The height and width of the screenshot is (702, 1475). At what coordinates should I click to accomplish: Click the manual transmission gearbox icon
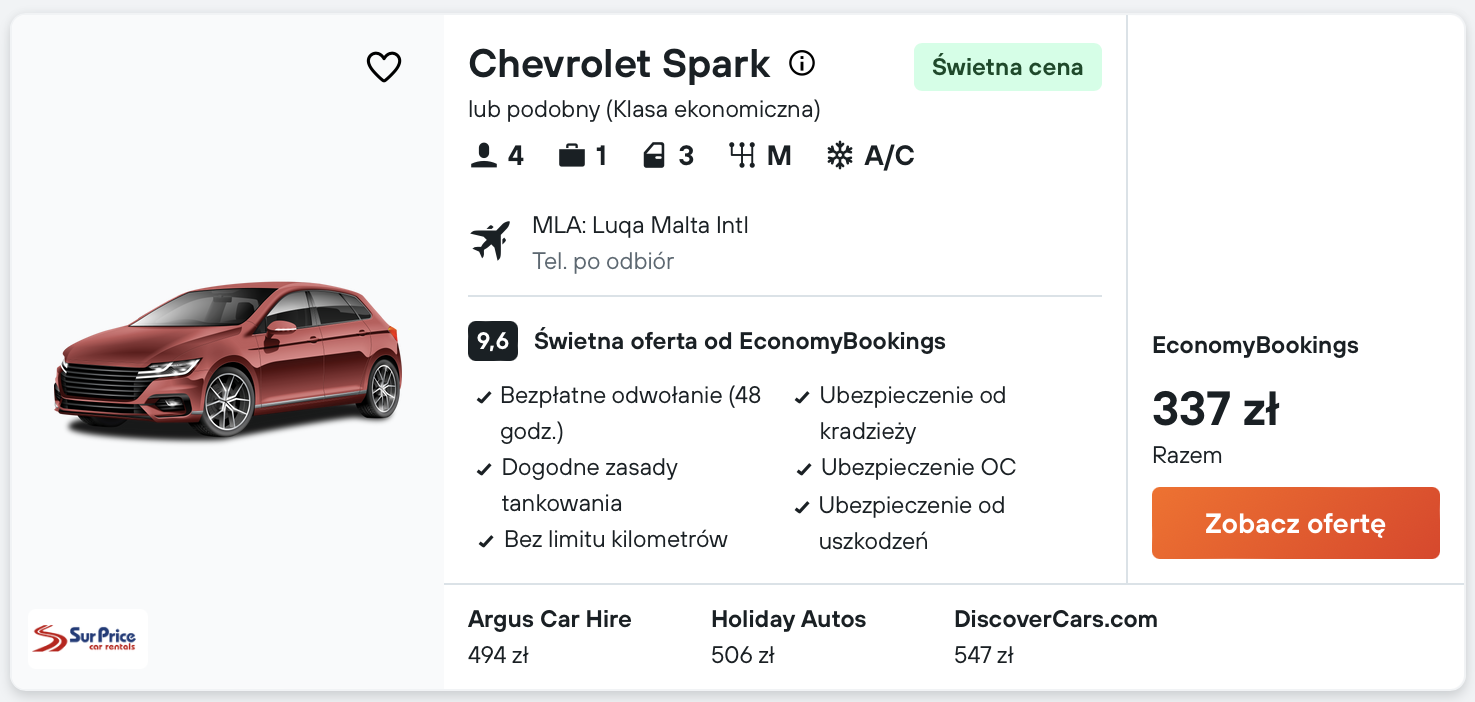[742, 156]
